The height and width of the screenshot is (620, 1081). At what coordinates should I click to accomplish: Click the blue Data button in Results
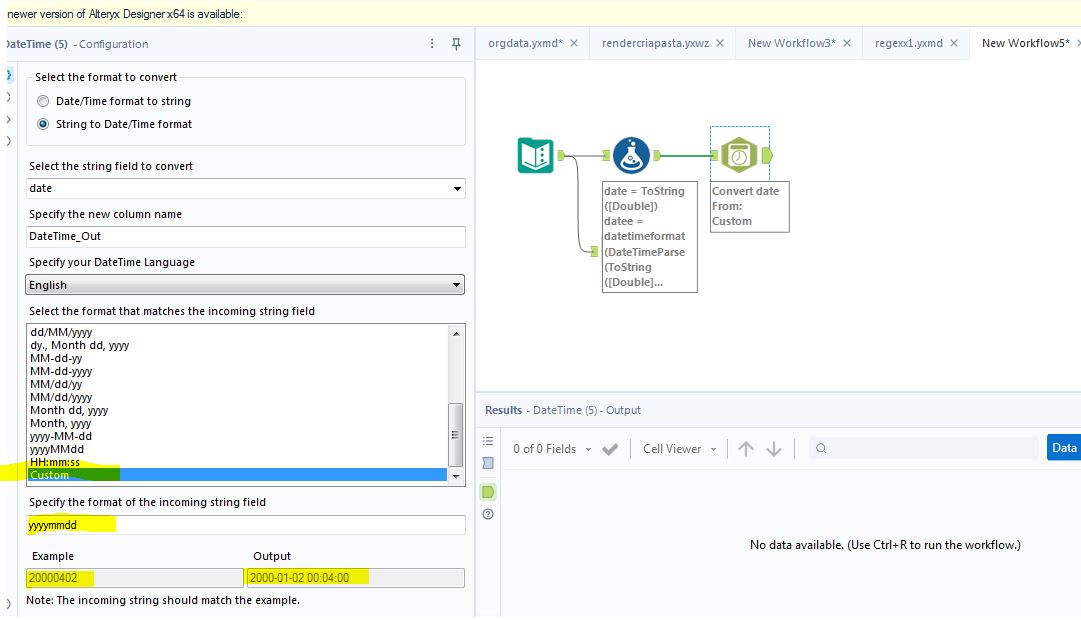(x=1063, y=447)
